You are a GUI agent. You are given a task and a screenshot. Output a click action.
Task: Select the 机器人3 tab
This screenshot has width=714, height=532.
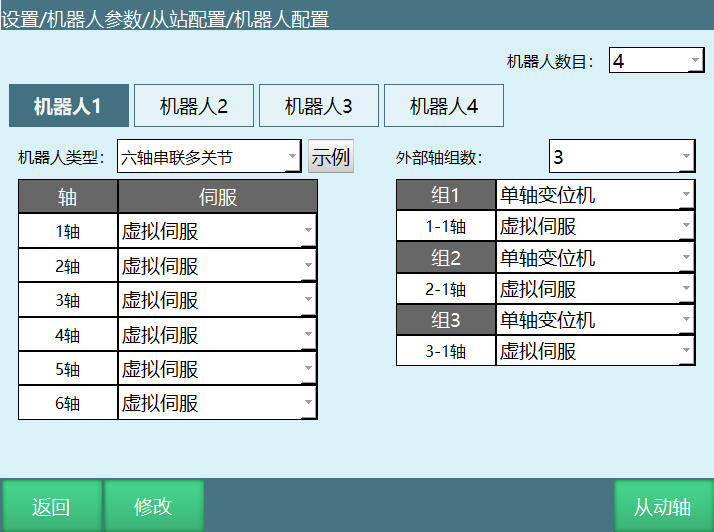(x=319, y=106)
